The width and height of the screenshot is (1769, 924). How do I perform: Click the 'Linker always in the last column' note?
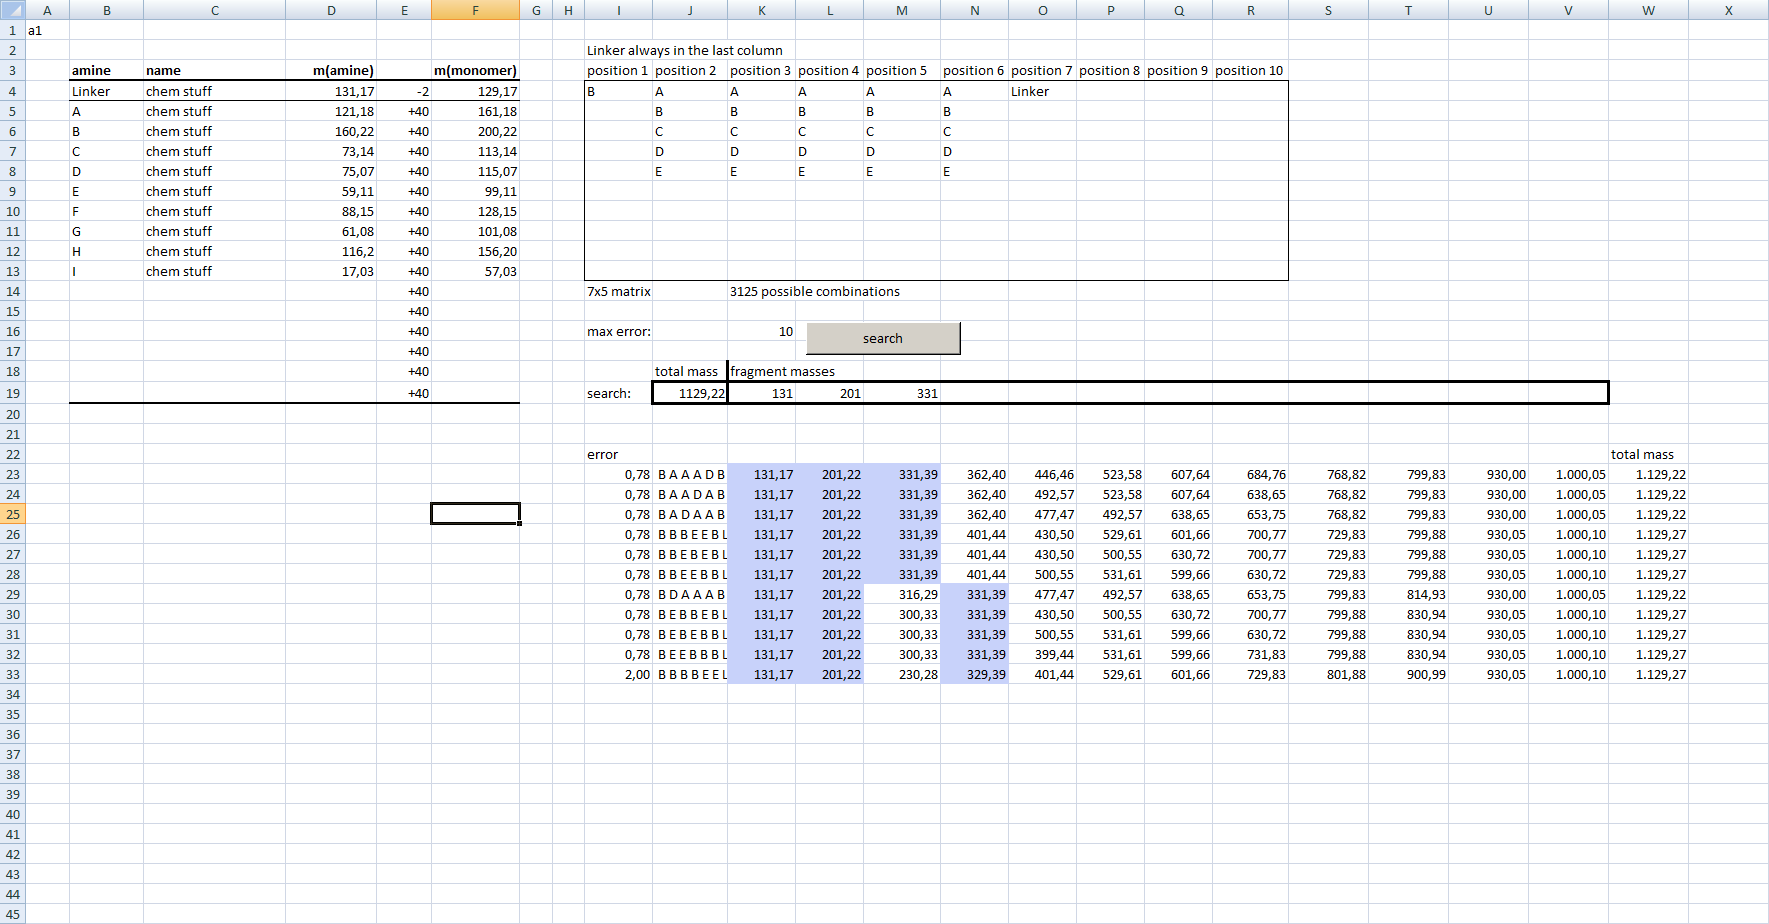click(685, 51)
